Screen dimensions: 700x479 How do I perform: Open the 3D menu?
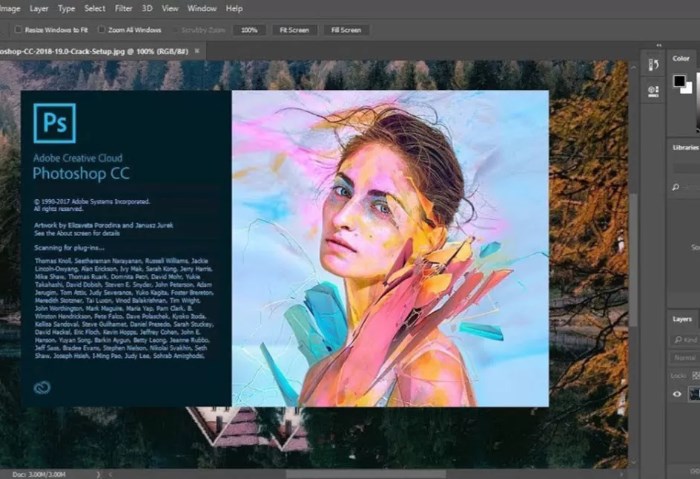(x=147, y=8)
